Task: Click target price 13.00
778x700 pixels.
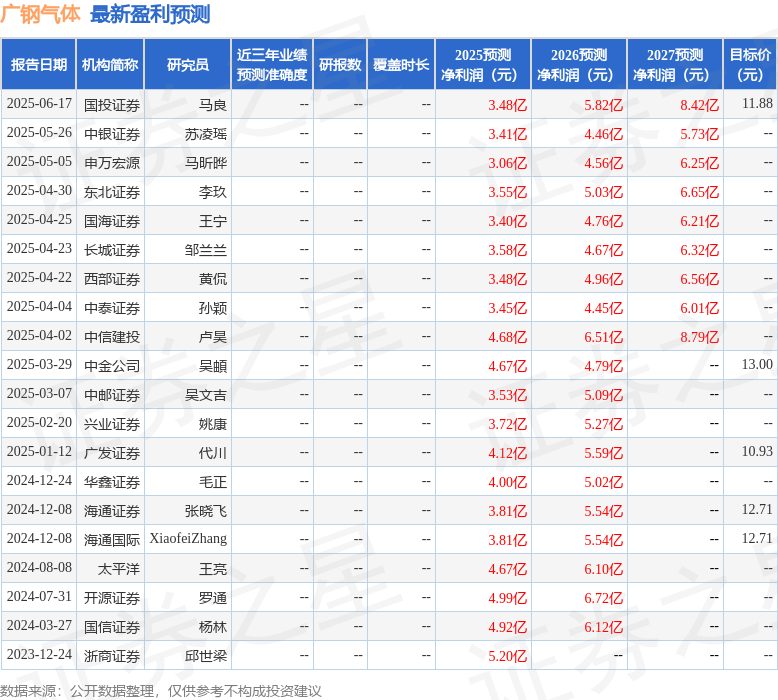Action: pyautogui.click(x=757, y=365)
